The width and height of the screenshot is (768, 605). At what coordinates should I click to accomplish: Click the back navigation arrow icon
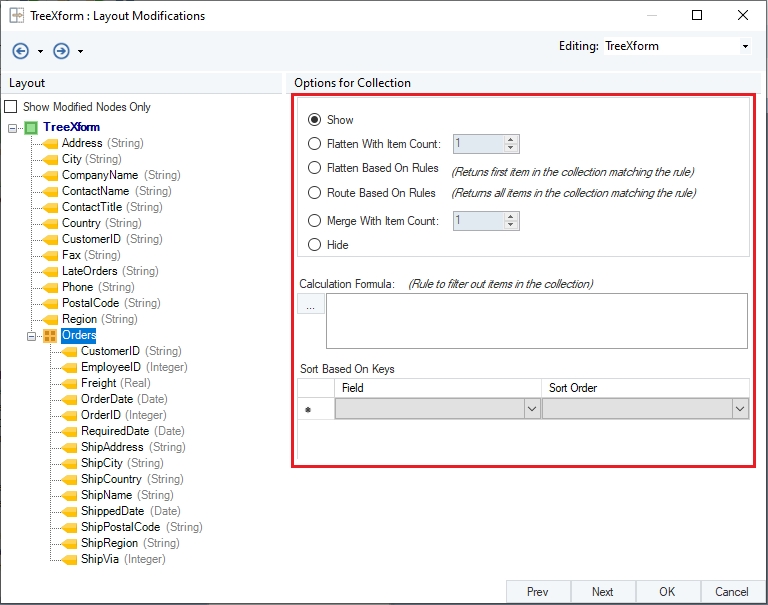coord(20,51)
